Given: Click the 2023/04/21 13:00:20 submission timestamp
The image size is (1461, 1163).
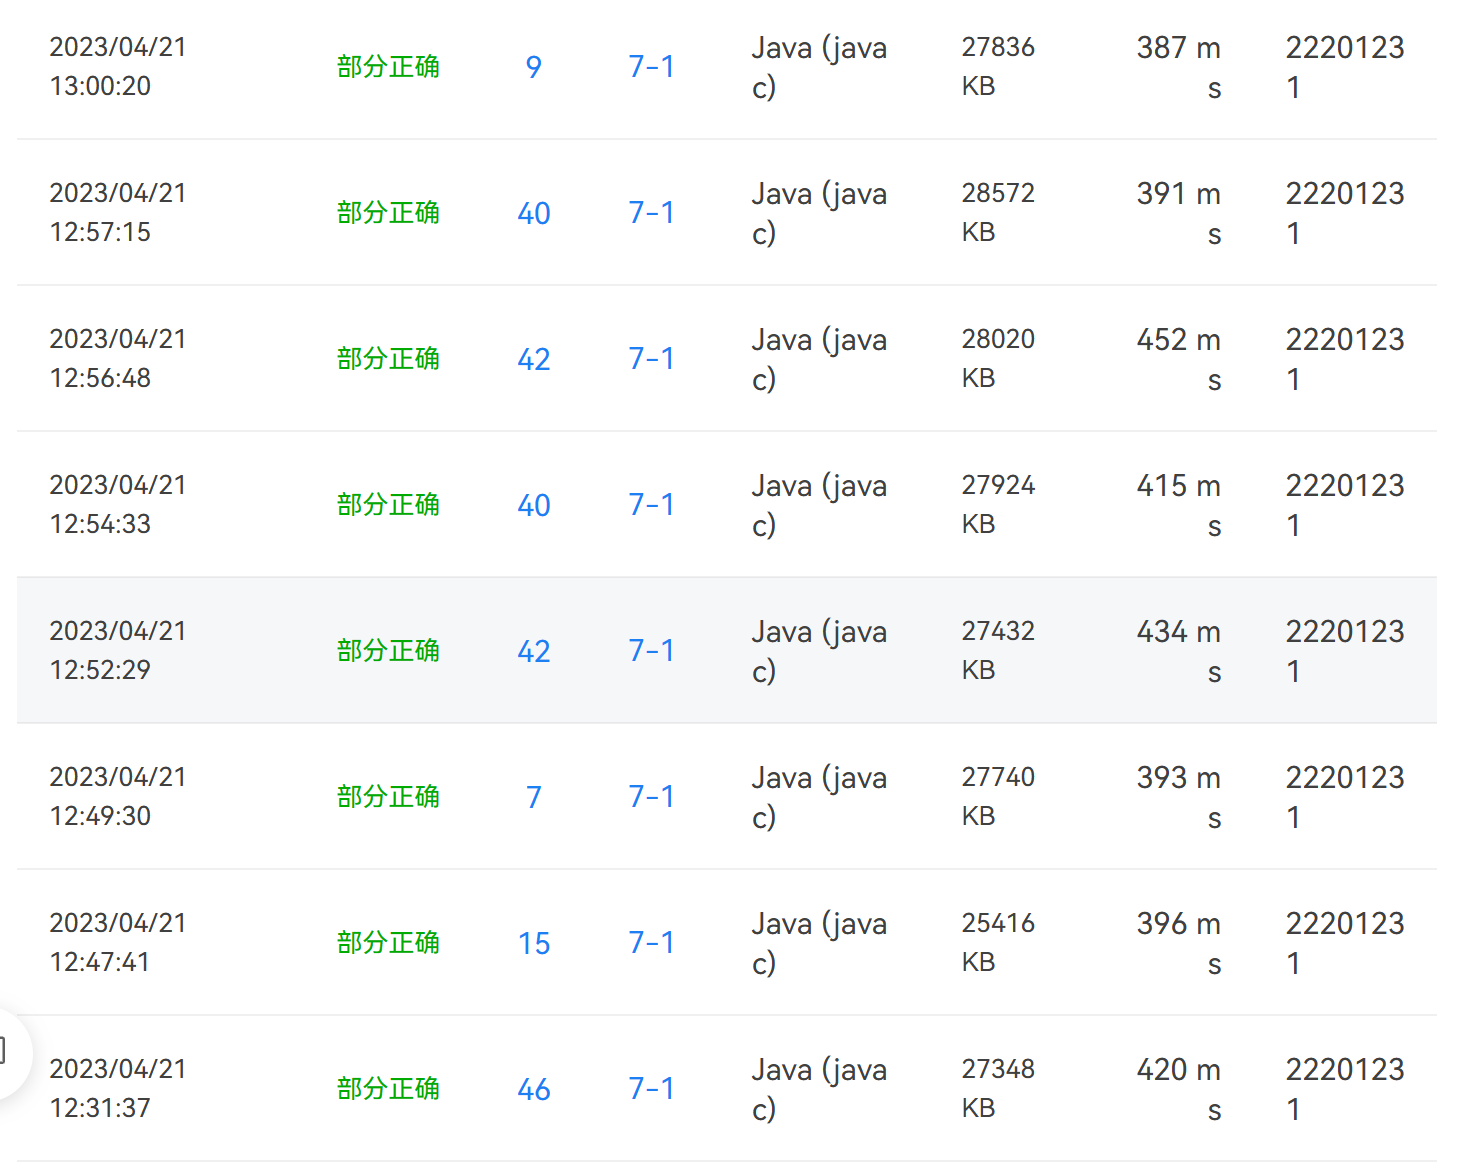Looking at the screenshot, I should coord(118,67).
